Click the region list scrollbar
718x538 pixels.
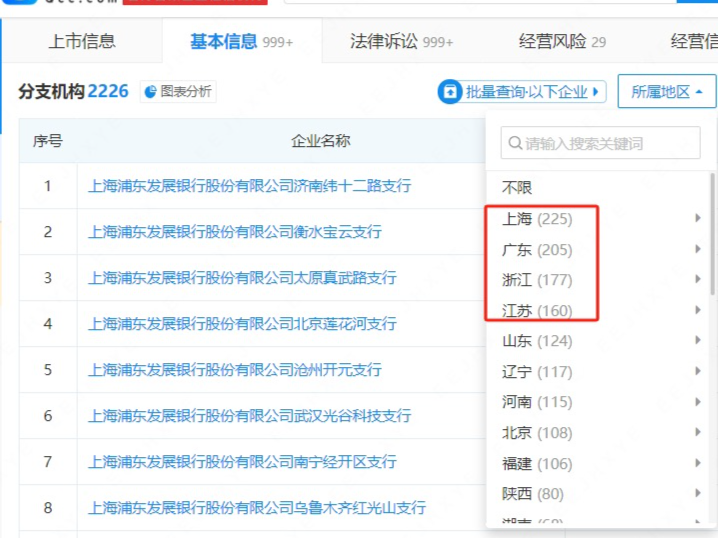(713, 234)
